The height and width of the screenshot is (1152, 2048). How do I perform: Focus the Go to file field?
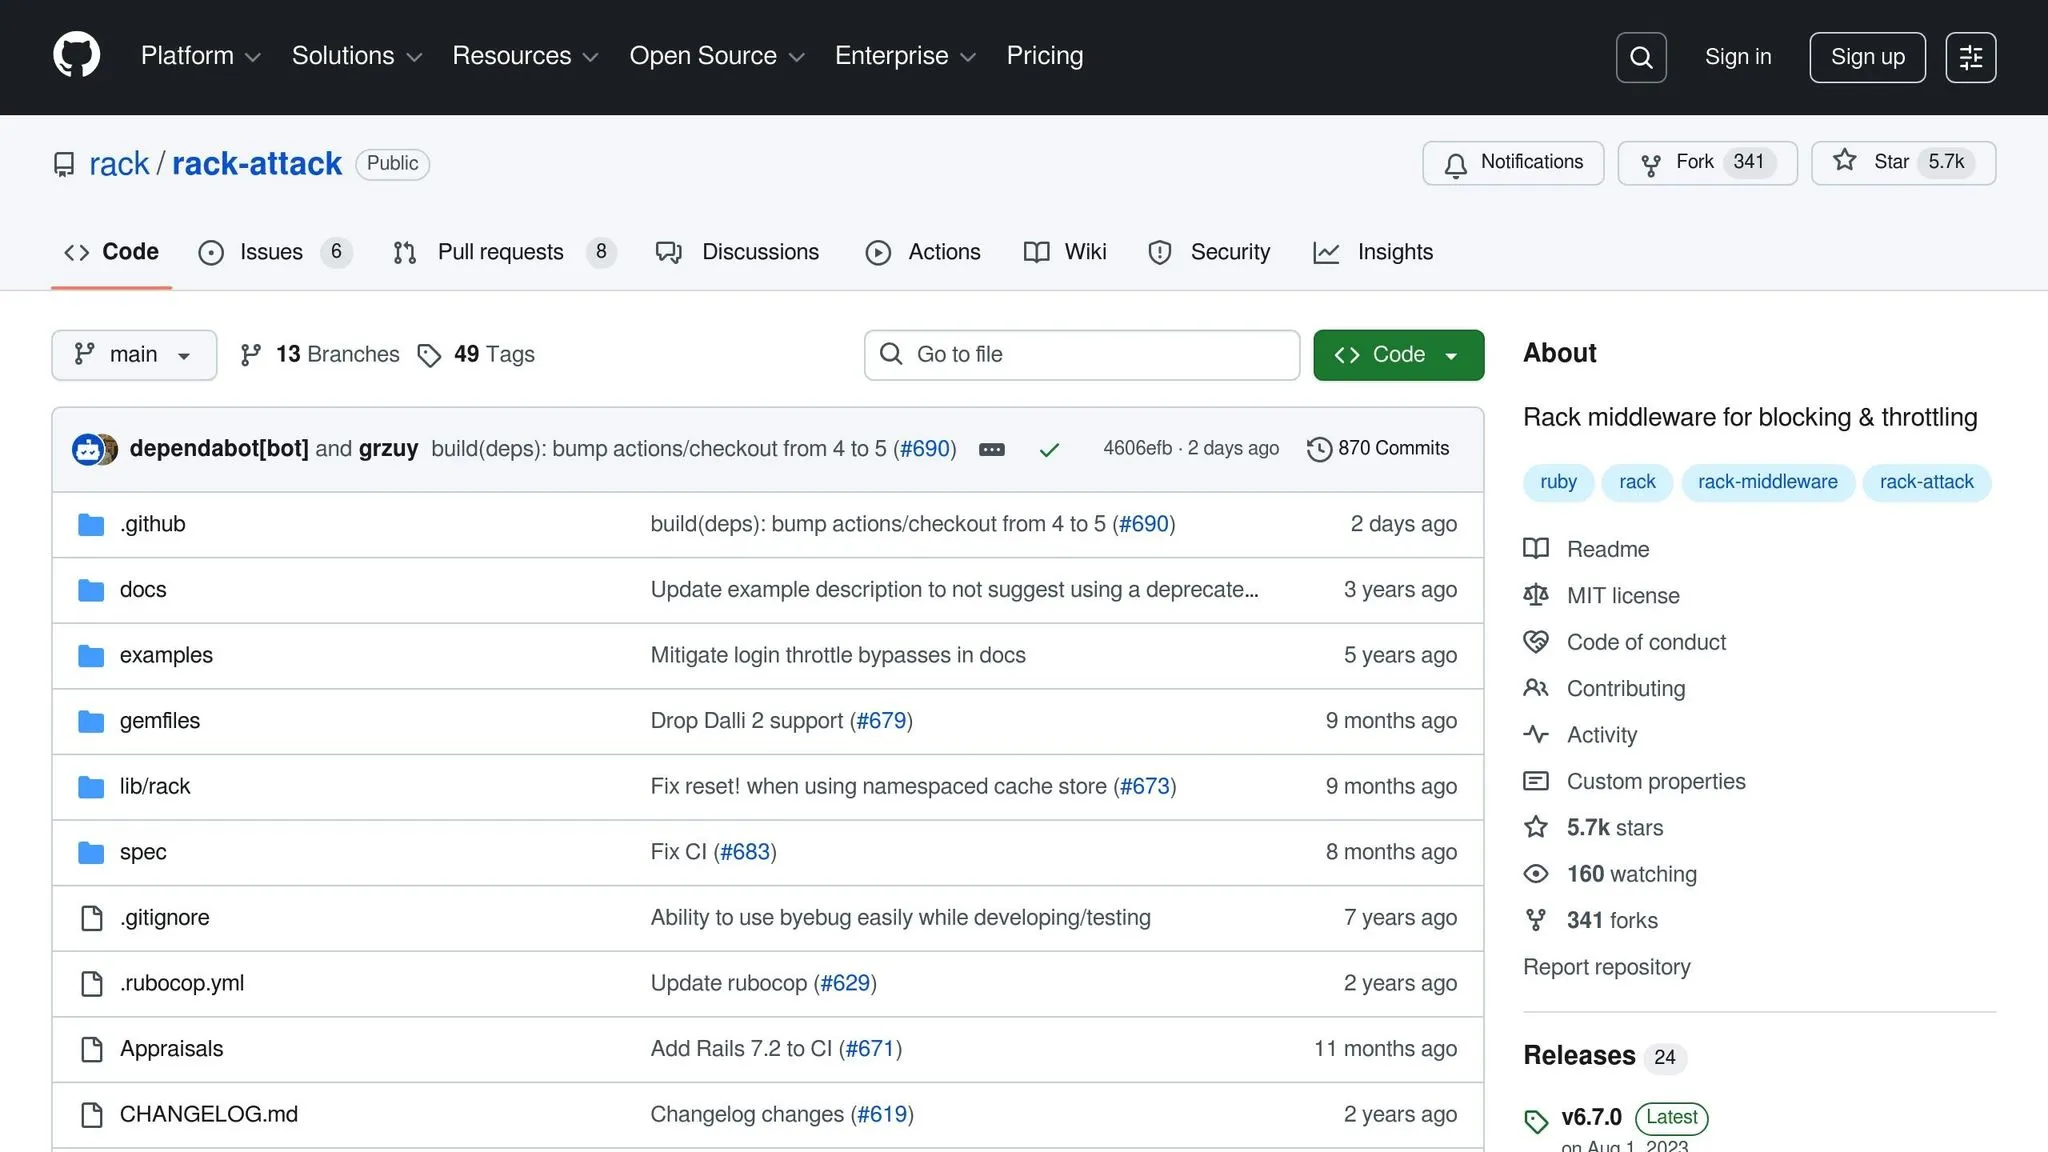click(1082, 355)
